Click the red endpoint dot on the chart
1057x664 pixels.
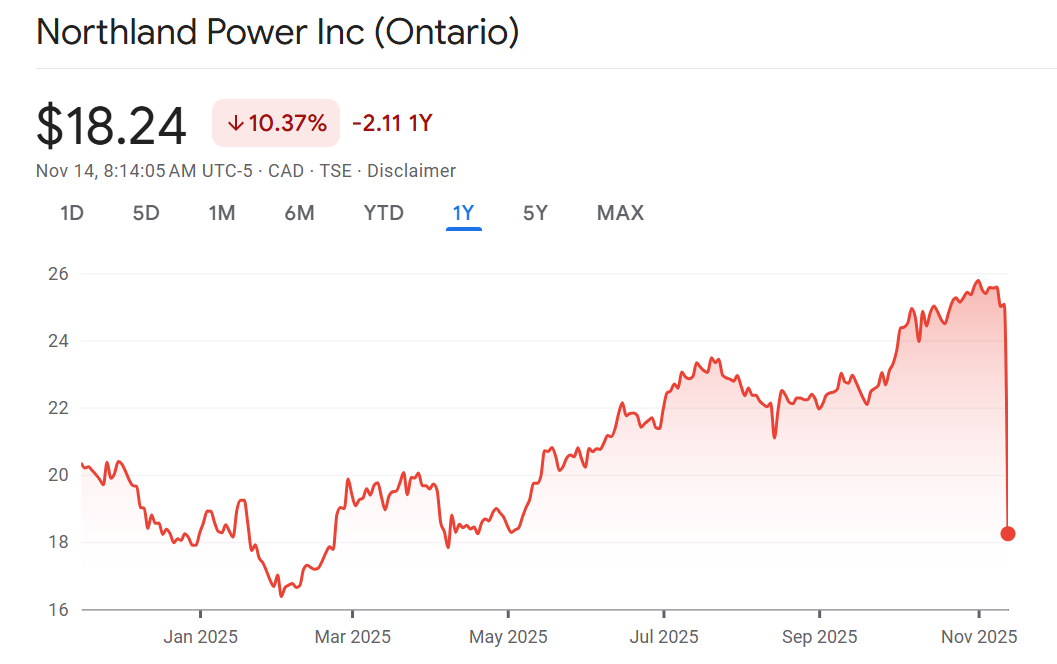pyautogui.click(x=1008, y=534)
